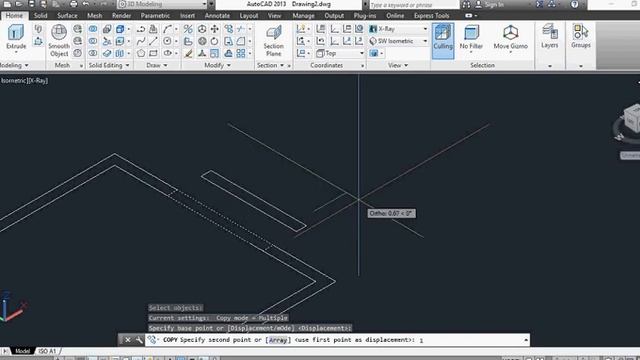Viewport: 640px width, 360px height.
Task: Click the command history up arrow
Action: pyautogui.click(x=526, y=340)
